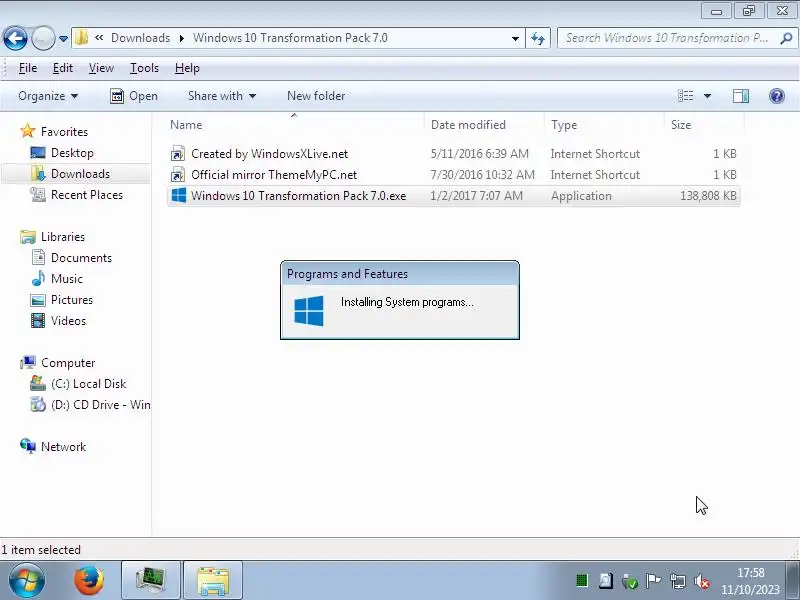Click the network tray icon
The height and width of the screenshot is (600, 800).
point(678,581)
